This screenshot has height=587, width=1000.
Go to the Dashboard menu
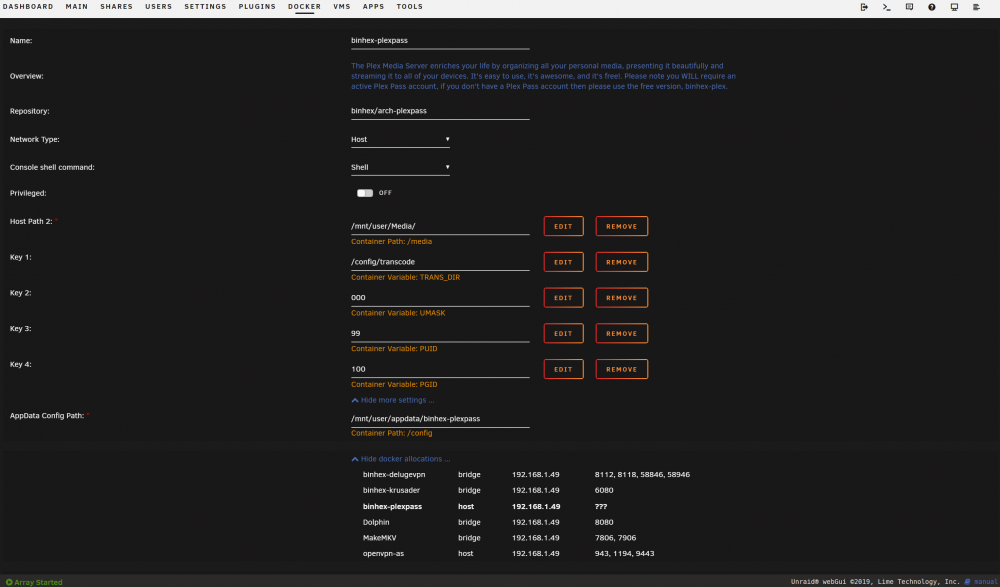pos(28,6)
